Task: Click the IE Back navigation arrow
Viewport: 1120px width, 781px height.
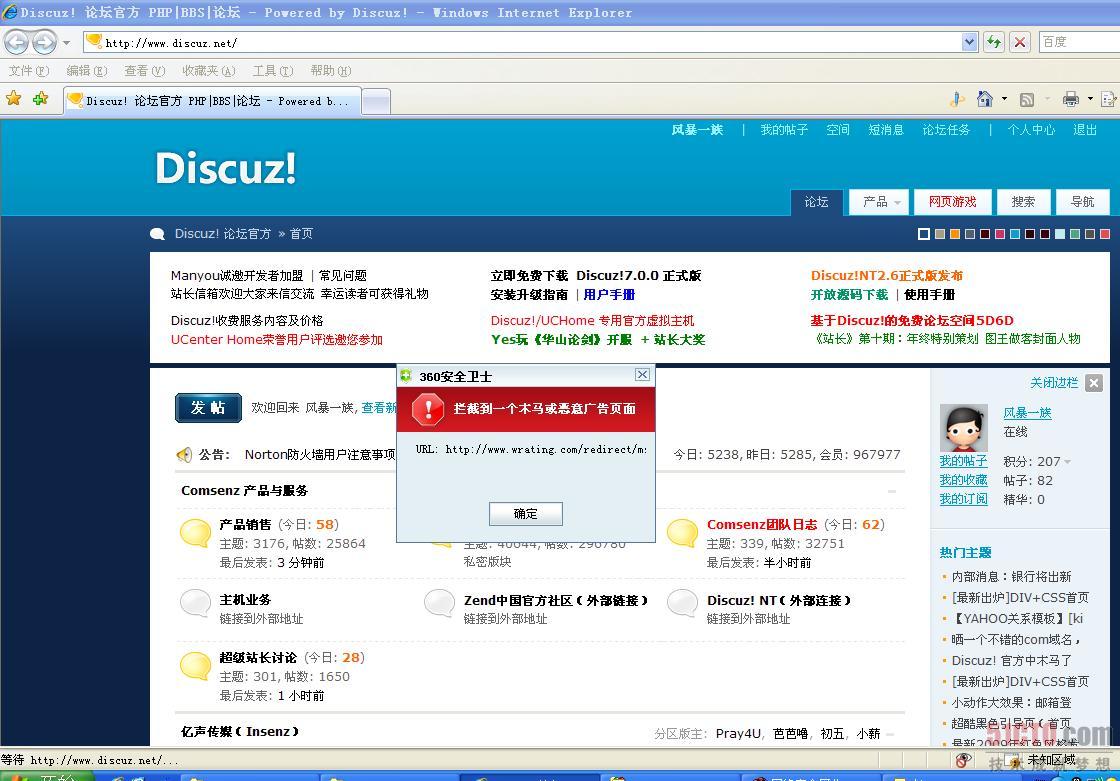Action: (x=17, y=42)
